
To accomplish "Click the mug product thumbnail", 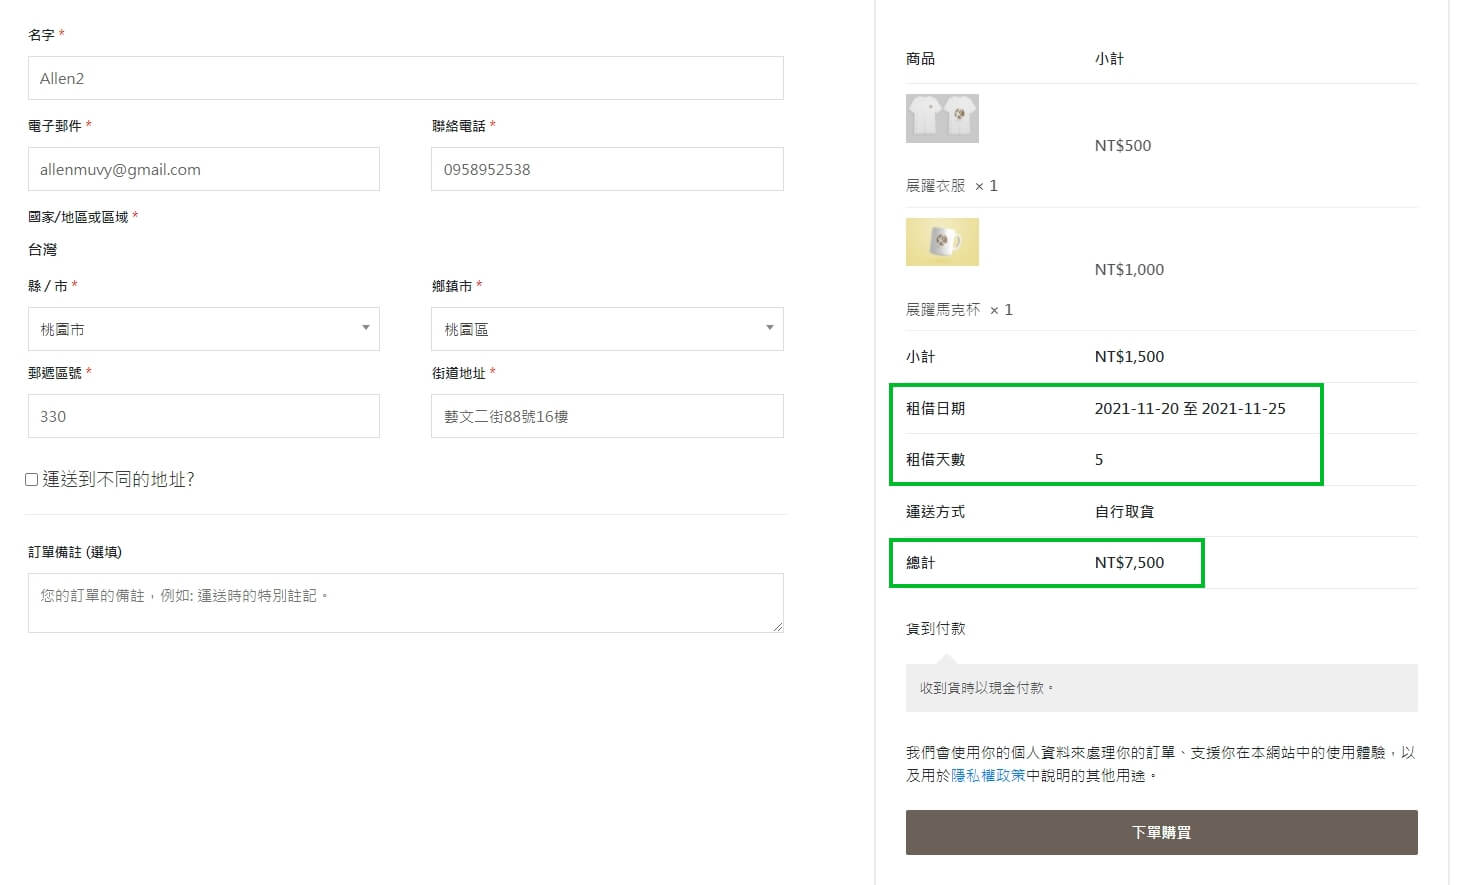I will 942,242.
